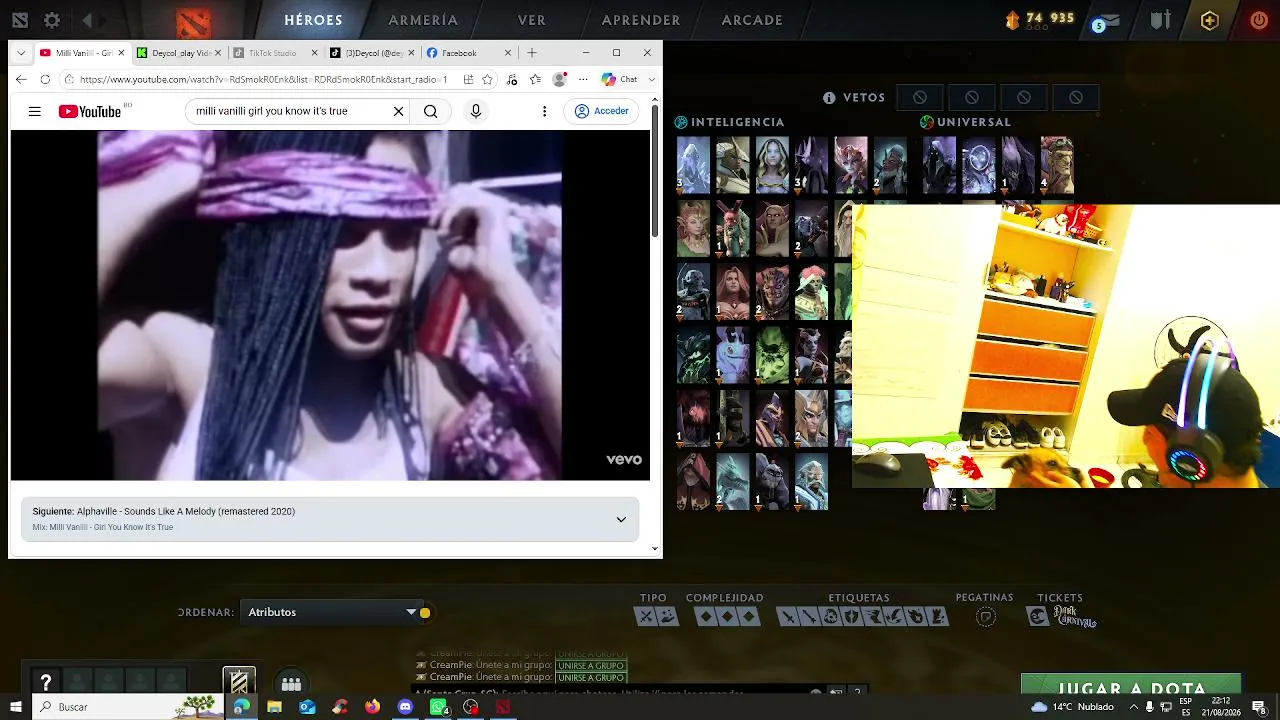Click the yellow dot beside Atributos

click(x=425, y=612)
